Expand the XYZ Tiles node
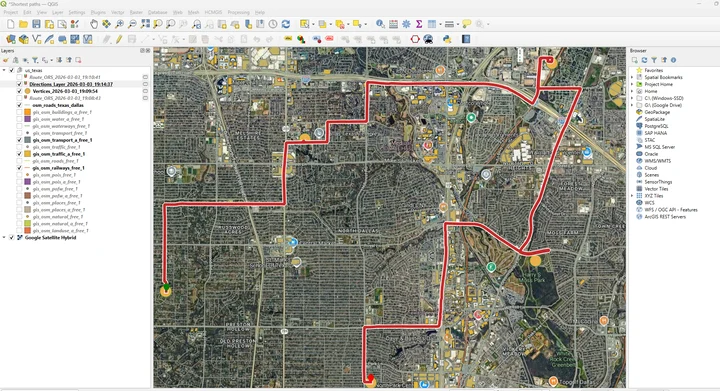 pyautogui.click(x=632, y=196)
